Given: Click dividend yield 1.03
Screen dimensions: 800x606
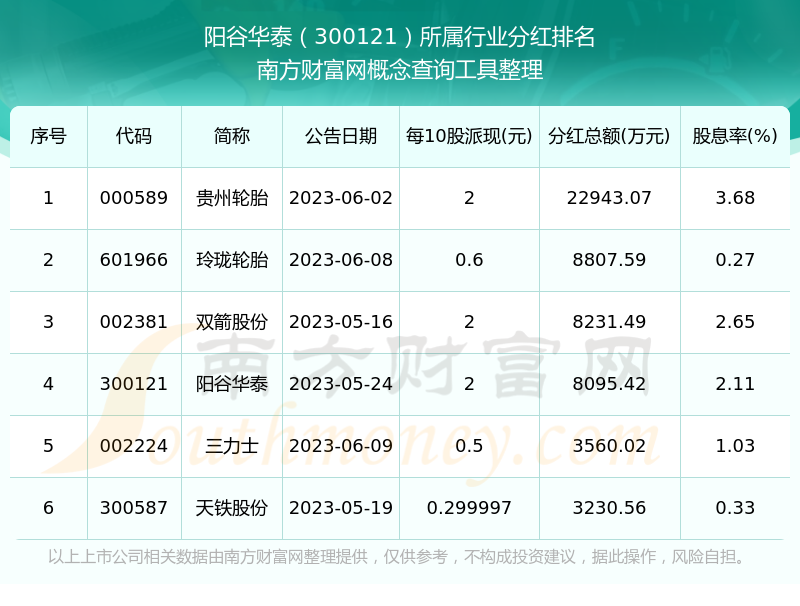Looking at the screenshot, I should coord(735,446).
